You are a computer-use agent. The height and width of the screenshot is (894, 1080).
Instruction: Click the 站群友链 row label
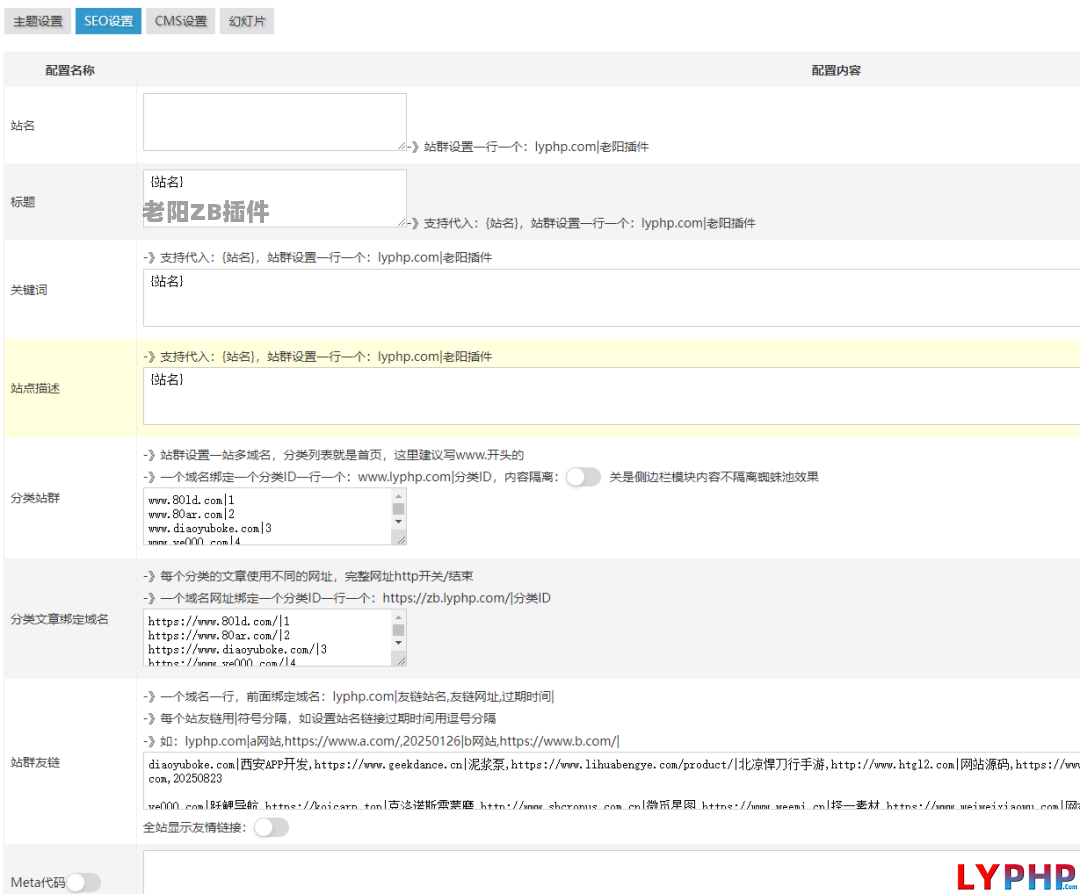(x=35, y=762)
